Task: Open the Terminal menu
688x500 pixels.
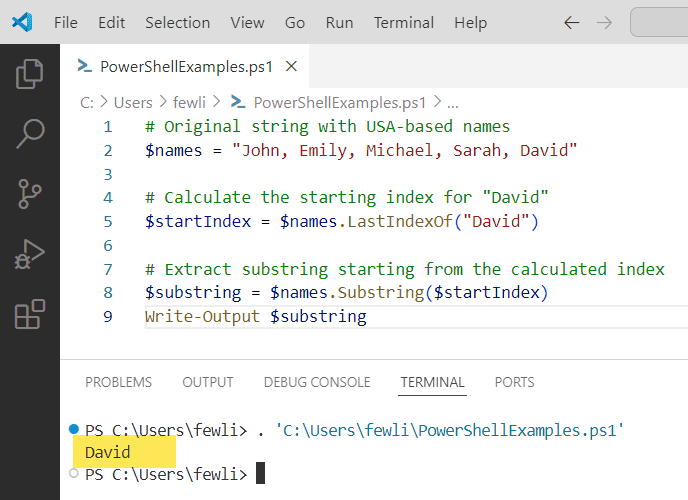Action: (x=404, y=22)
